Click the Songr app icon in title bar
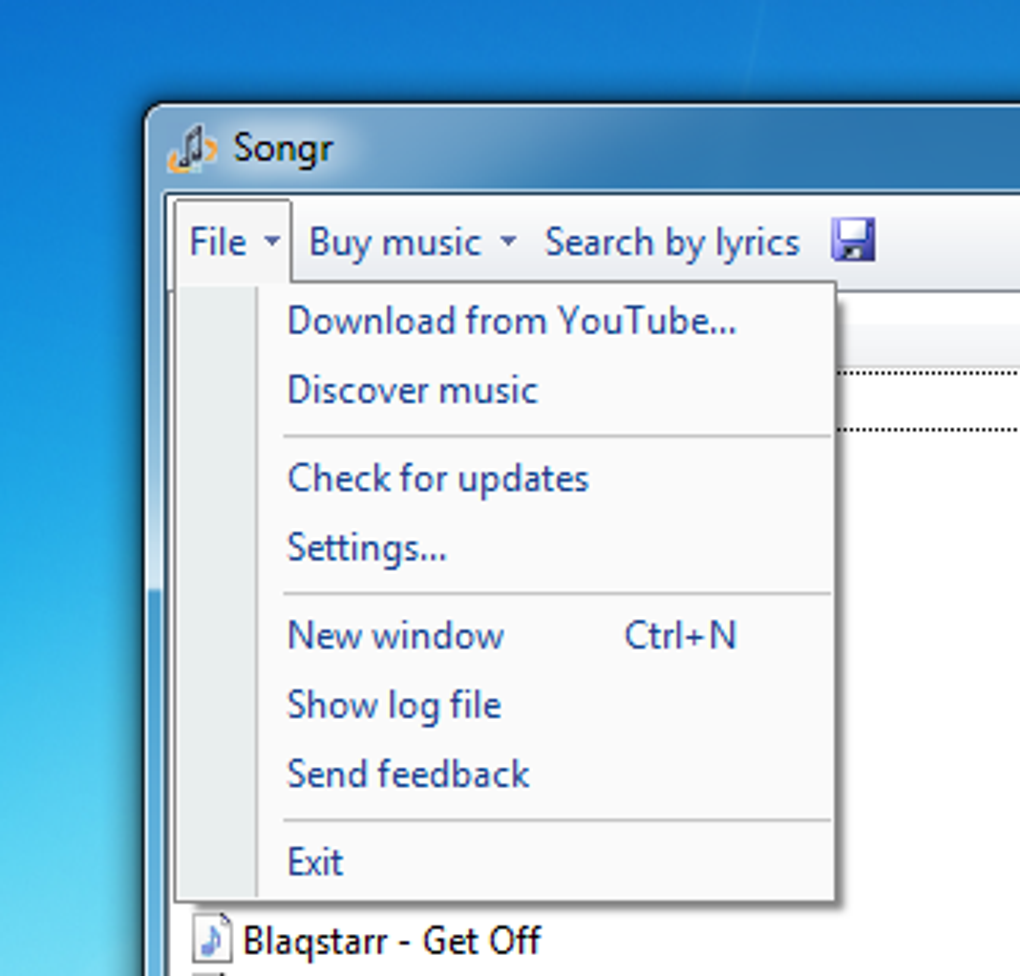Screen dimensions: 1020x976 (191, 149)
